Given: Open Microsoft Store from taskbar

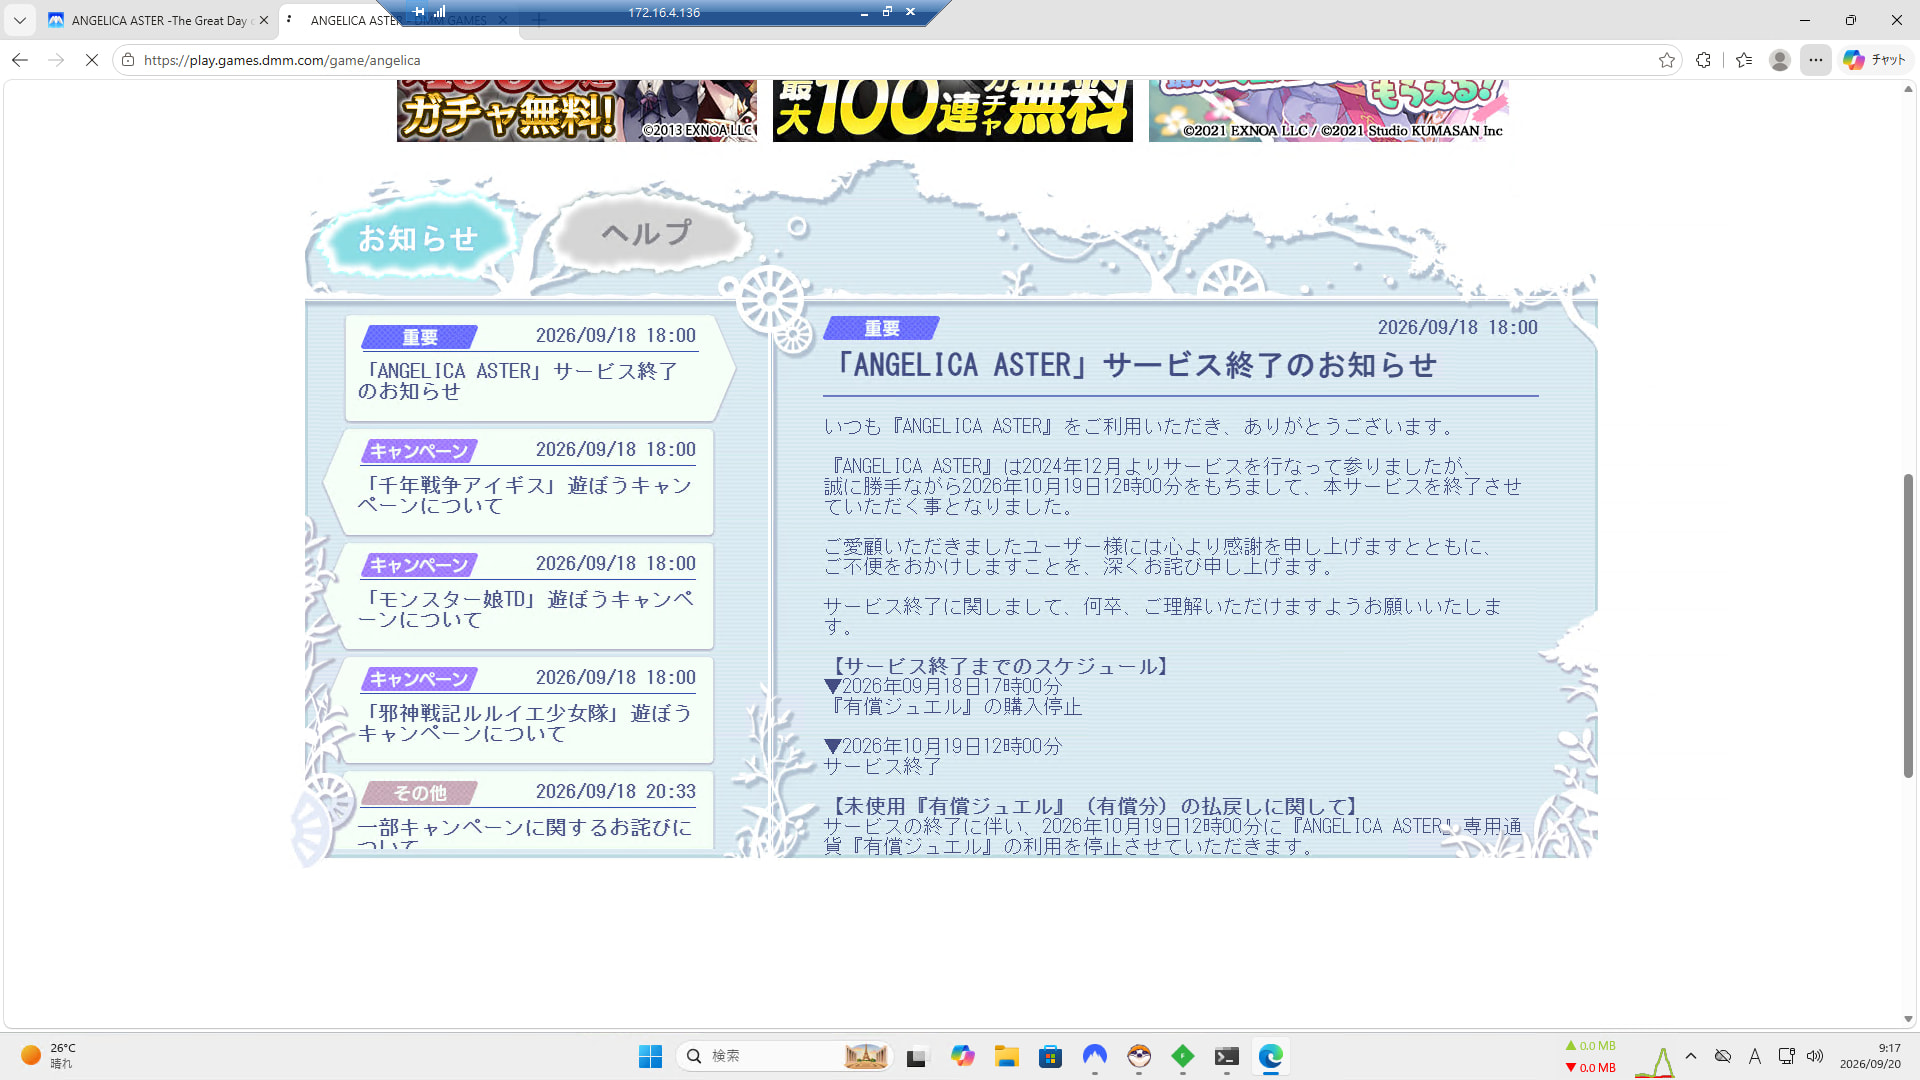Looking at the screenshot, I should (x=1050, y=1056).
